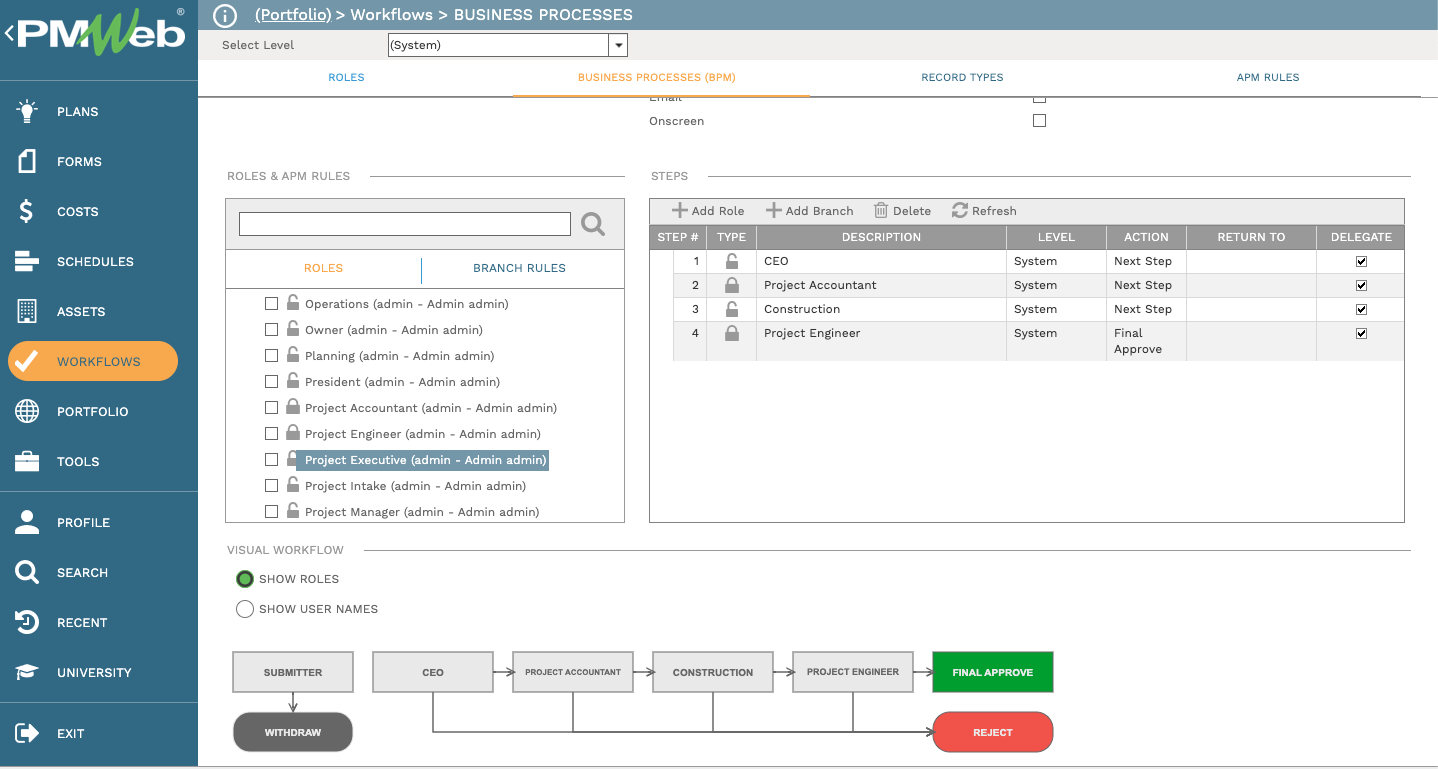Open the Recent history icon
This screenshot has height=769, width=1438.
pyautogui.click(x=27, y=622)
